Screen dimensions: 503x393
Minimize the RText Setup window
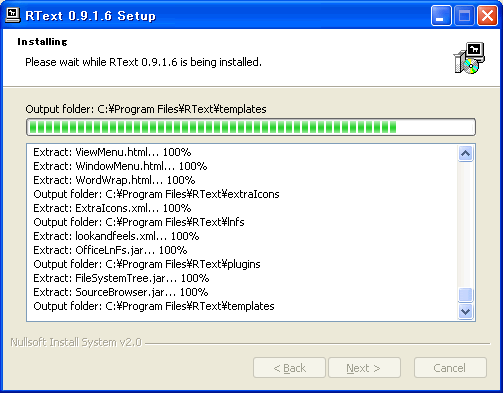(441, 15)
